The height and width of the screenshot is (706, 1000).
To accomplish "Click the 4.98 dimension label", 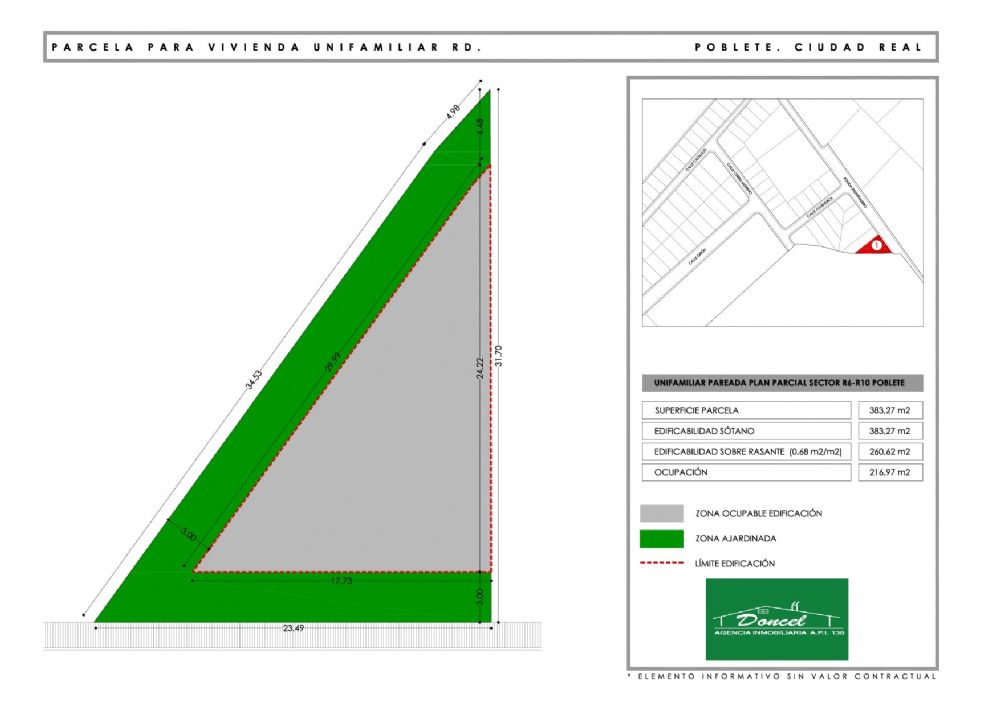I will [x=452, y=112].
